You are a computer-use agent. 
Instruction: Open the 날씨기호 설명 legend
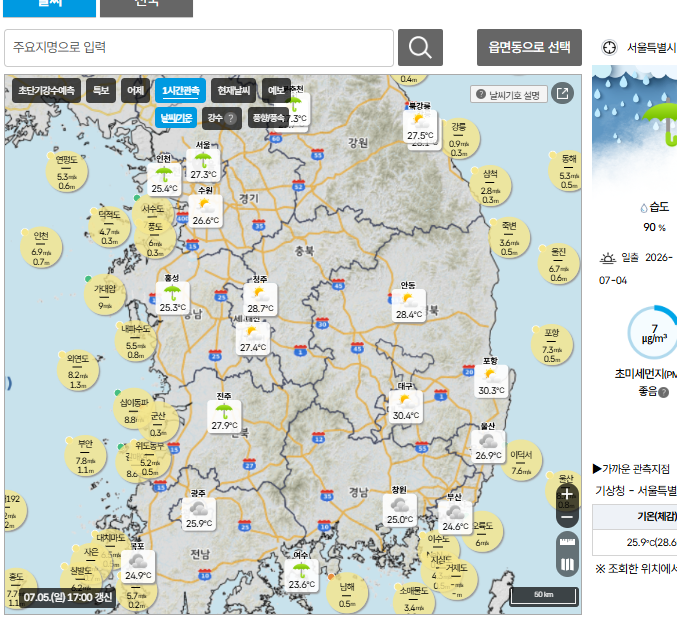(509, 94)
